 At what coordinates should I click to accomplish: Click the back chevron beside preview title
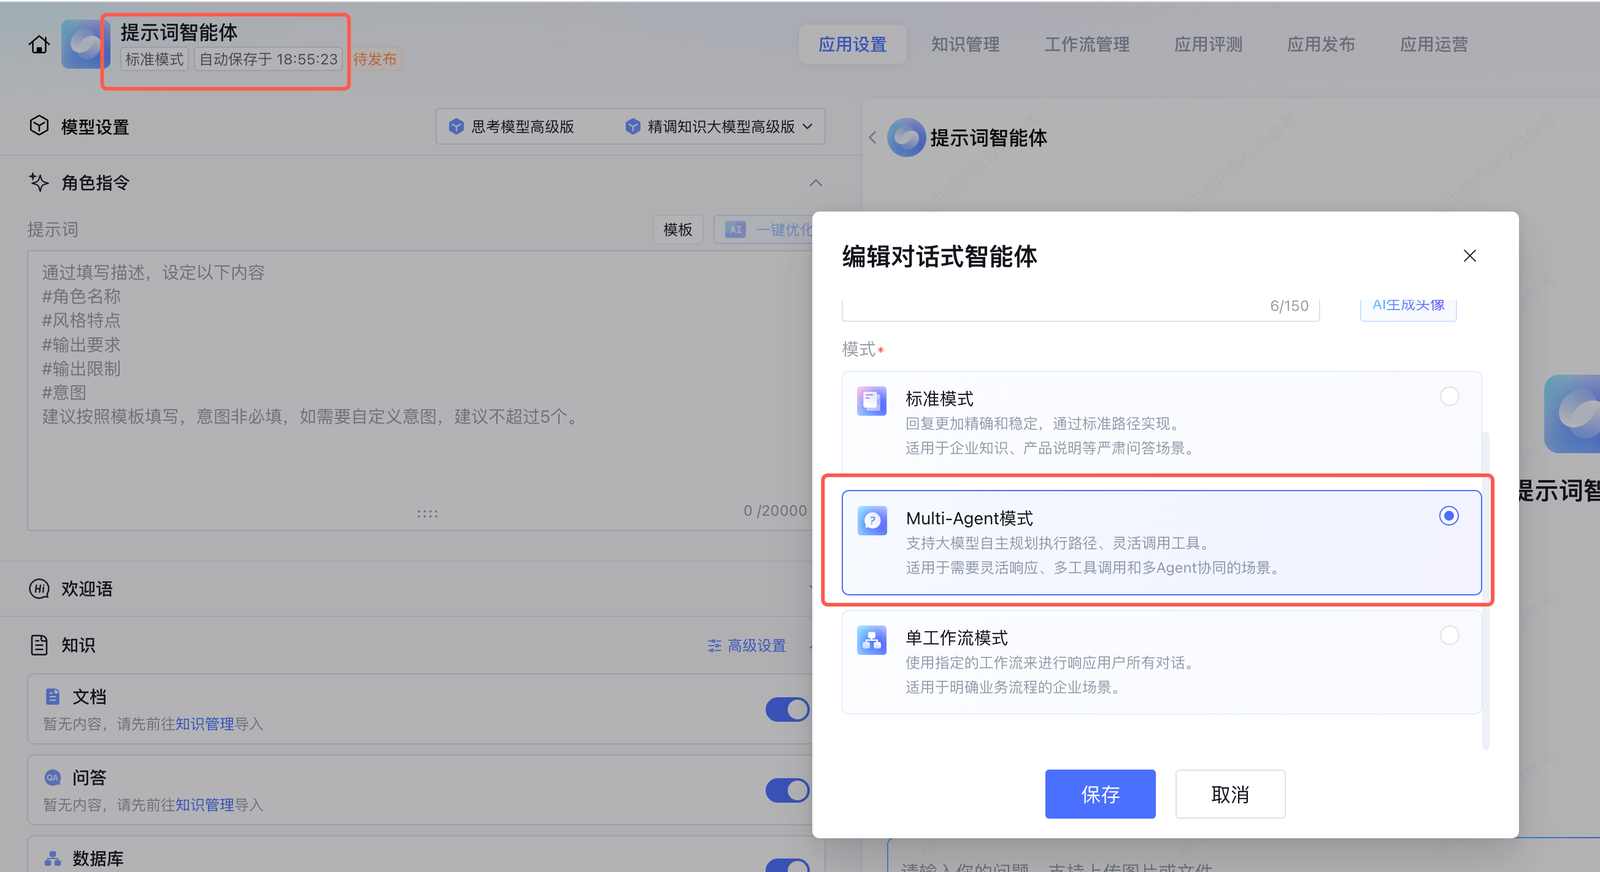(x=872, y=138)
